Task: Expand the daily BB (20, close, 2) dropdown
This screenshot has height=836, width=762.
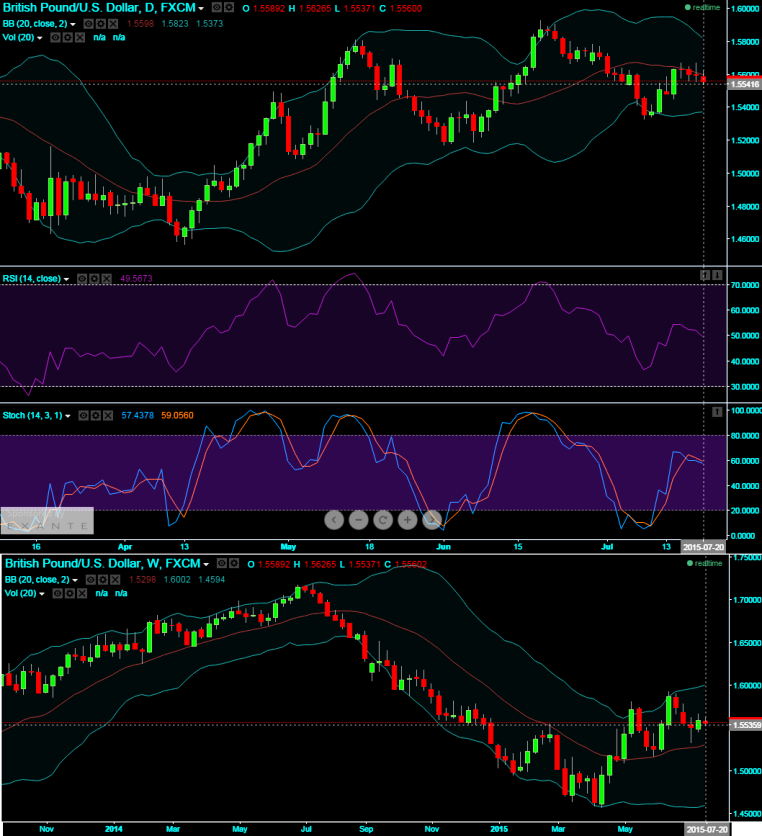Action: [x=73, y=25]
